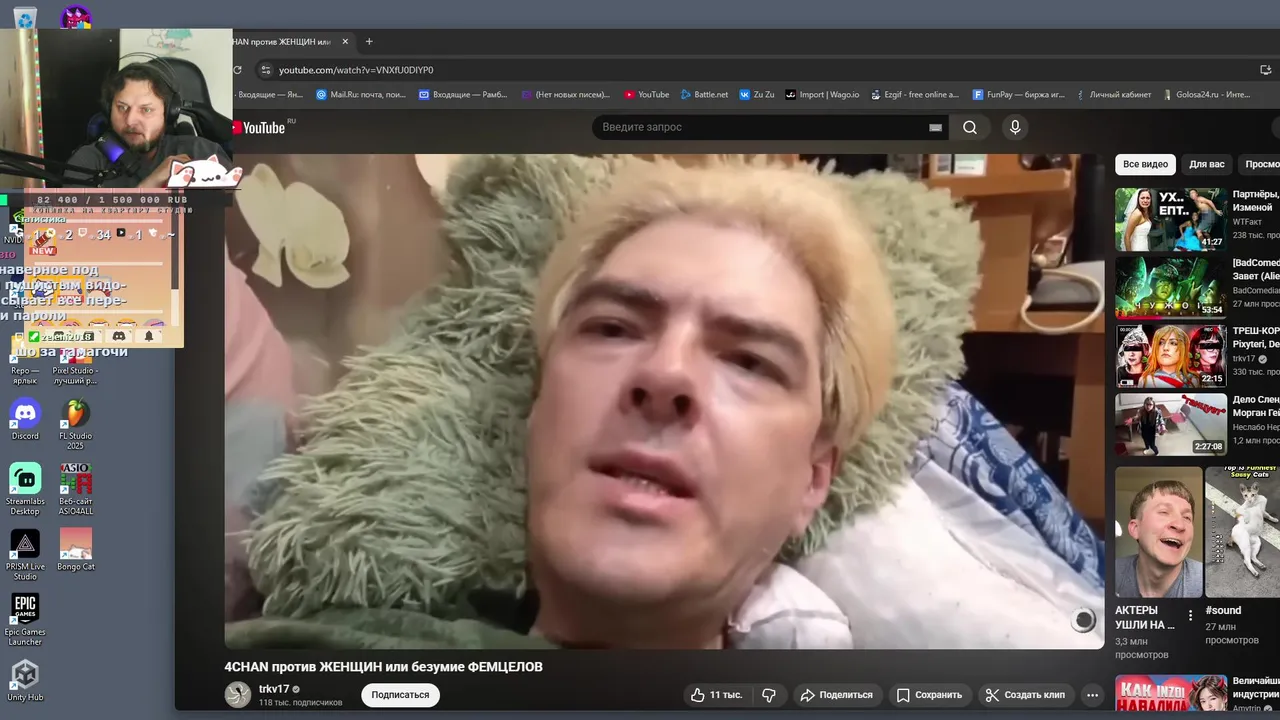The width and height of the screenshot is (1280, 720).
Task: Open the Ezgif bookmark
Action: (914, 95)
